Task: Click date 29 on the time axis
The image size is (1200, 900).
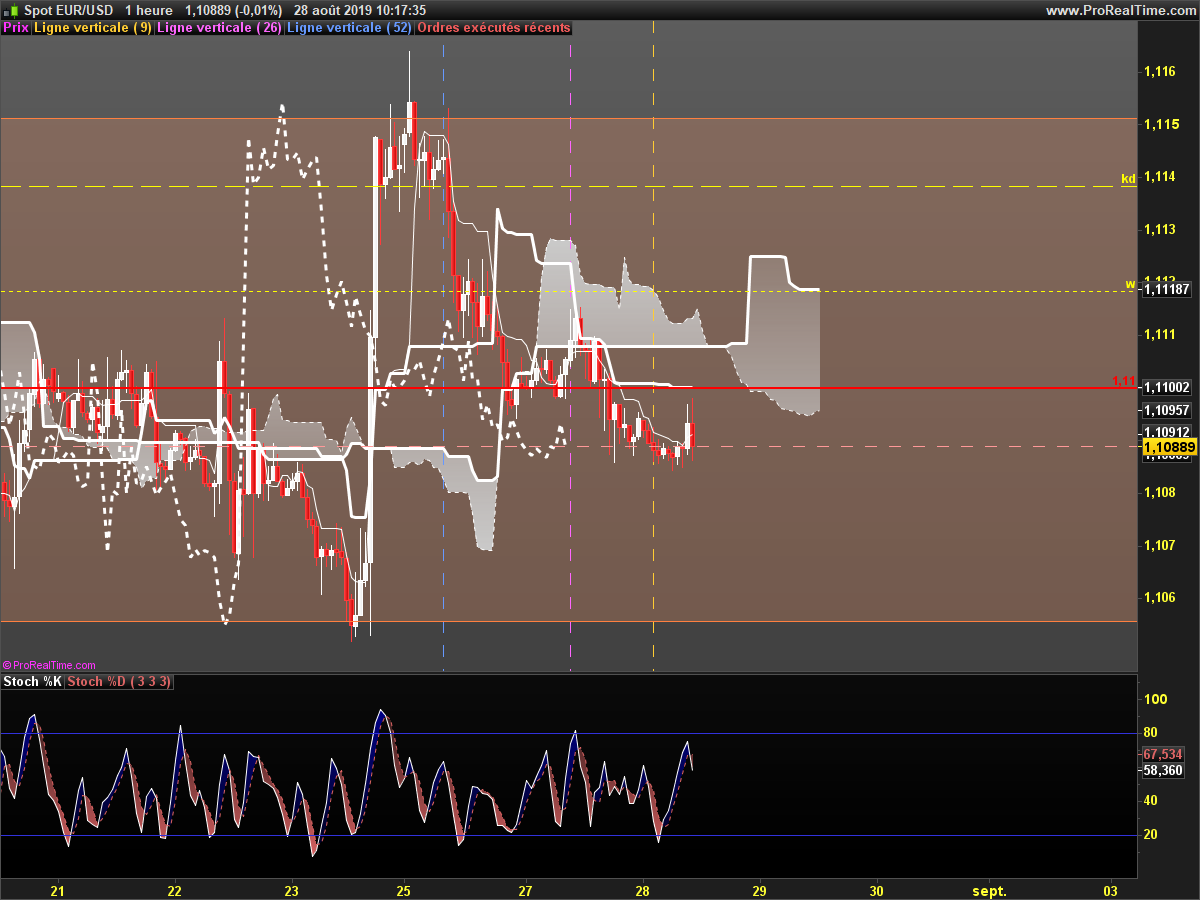Action: [x=759, y=890]
